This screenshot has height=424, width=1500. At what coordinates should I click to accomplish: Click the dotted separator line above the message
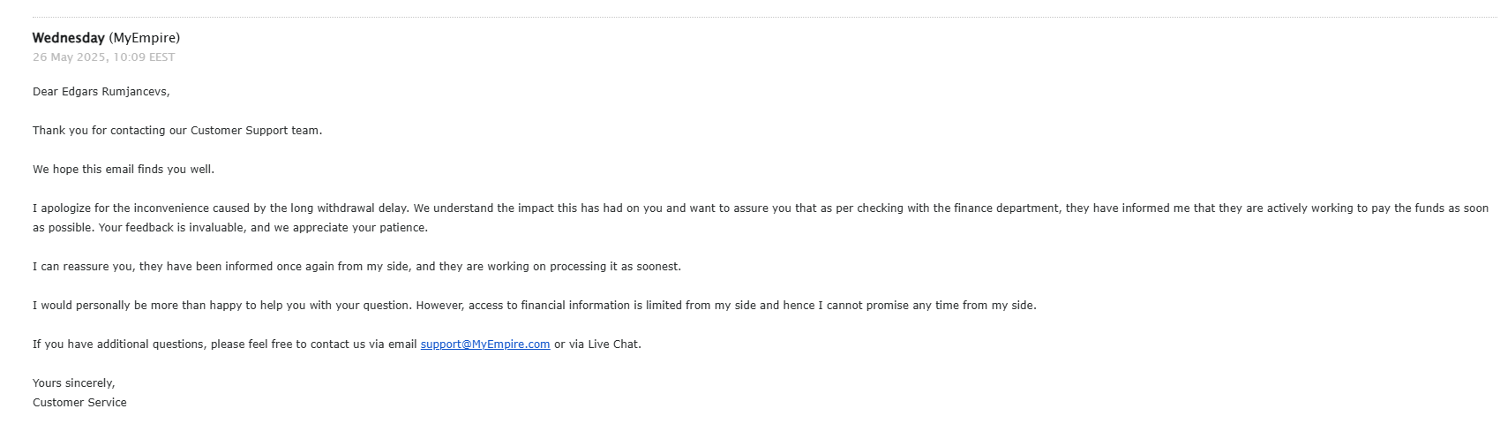point(750,17)
